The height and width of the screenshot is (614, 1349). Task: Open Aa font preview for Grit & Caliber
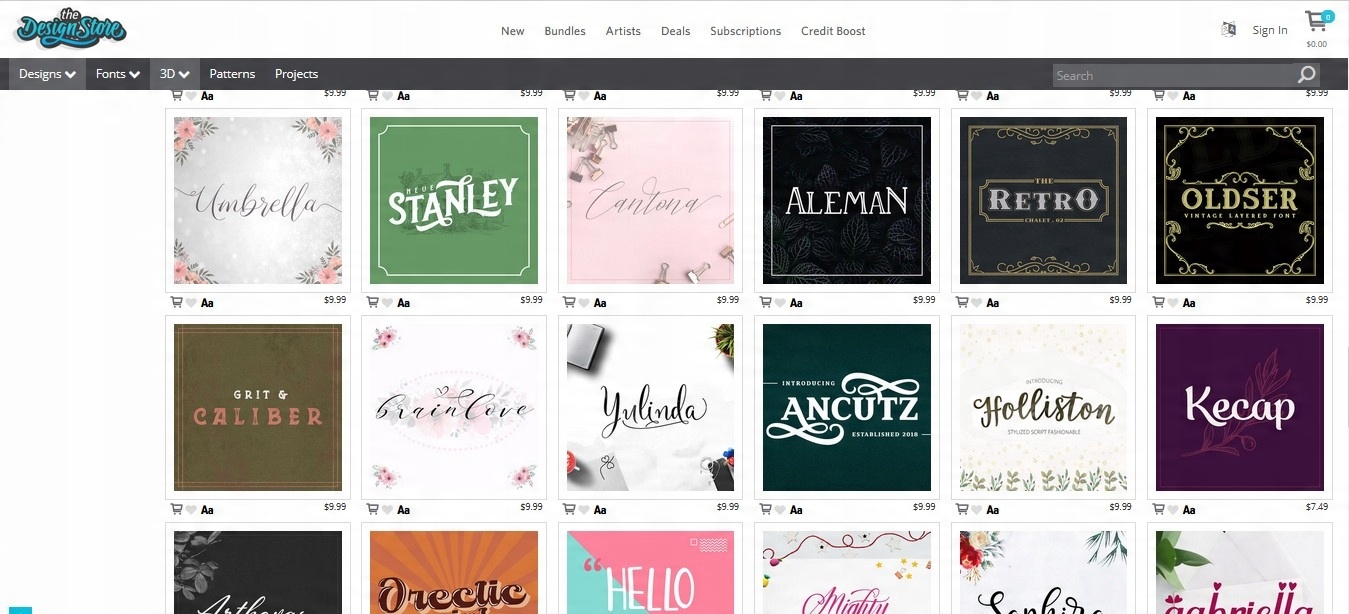207,510
